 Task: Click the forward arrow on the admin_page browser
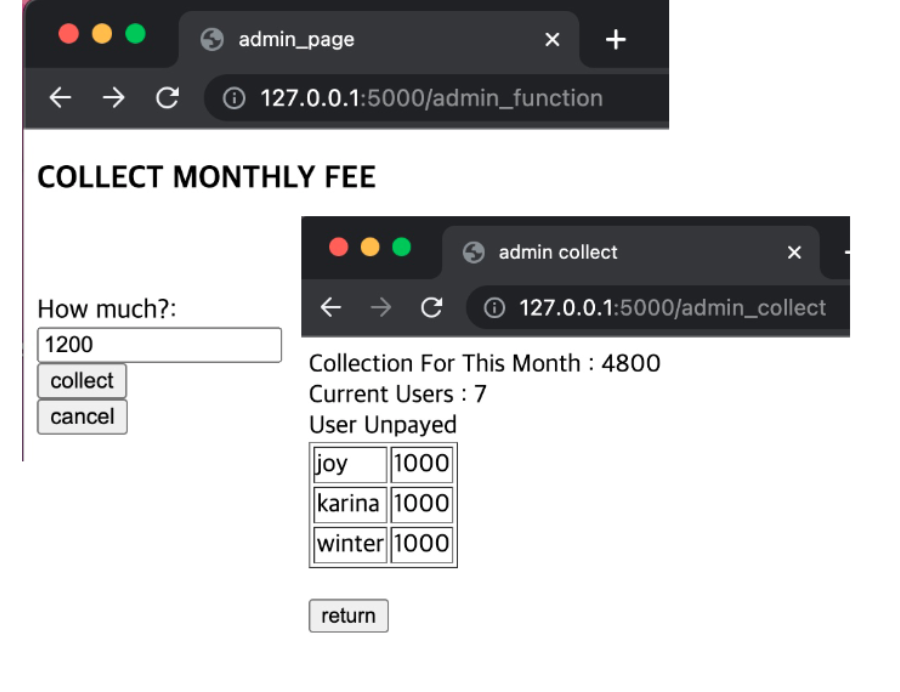tap(113, 98)
